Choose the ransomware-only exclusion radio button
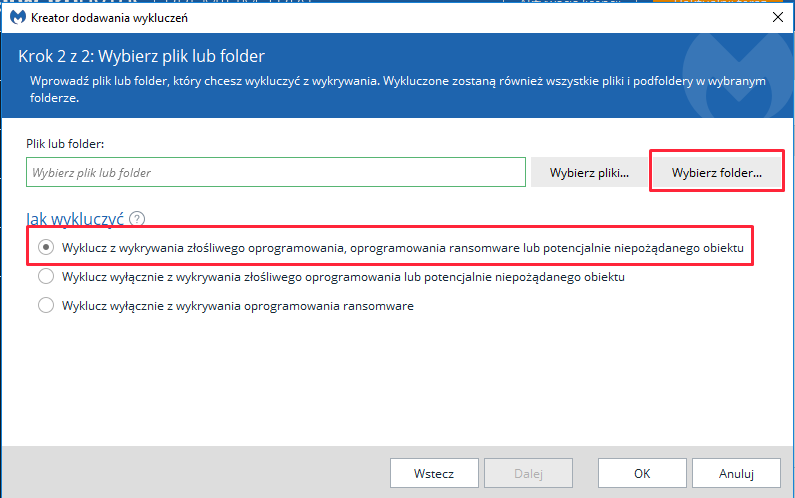The width and height of the screenshot is (795, 498). (46, 306)
